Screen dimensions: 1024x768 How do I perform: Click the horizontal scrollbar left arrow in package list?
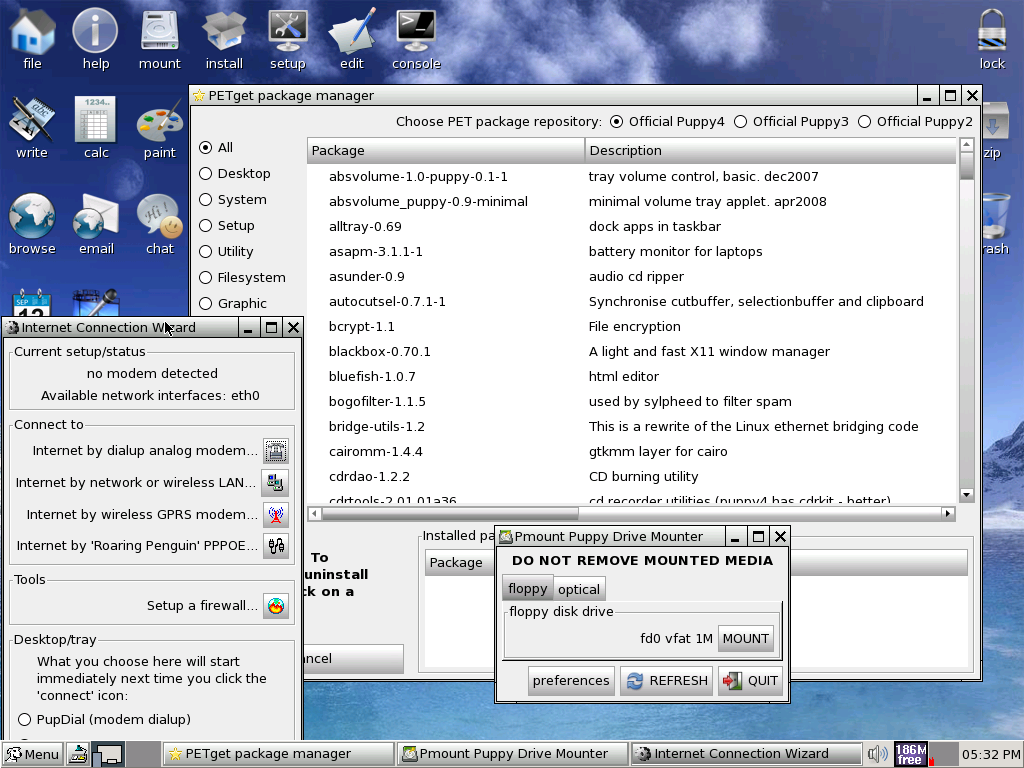[315, 514]
